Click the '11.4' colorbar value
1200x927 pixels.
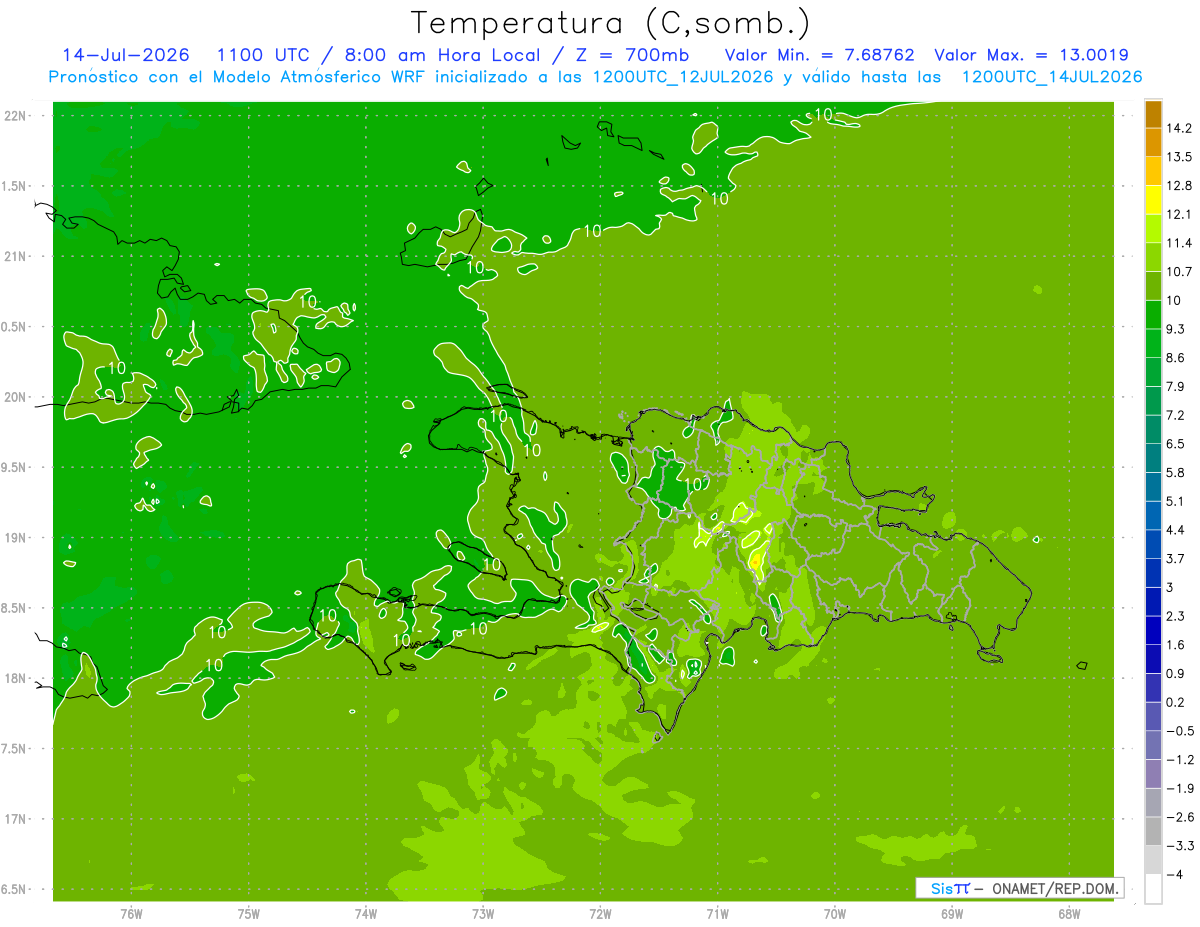point(1179,243)
